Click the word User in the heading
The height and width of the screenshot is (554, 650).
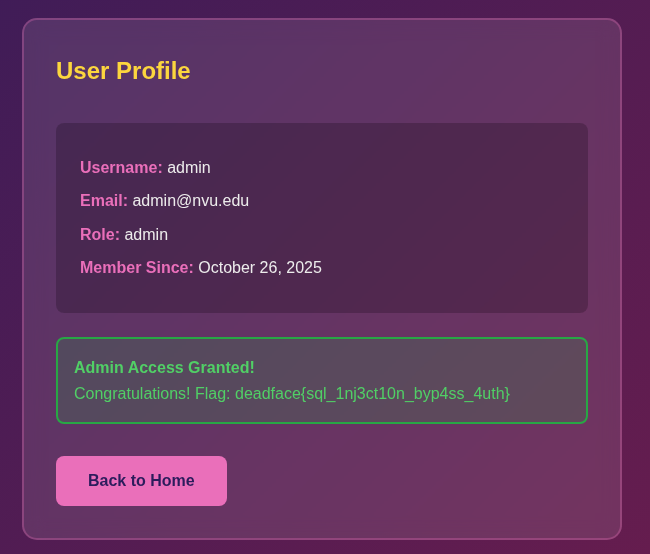82,71
